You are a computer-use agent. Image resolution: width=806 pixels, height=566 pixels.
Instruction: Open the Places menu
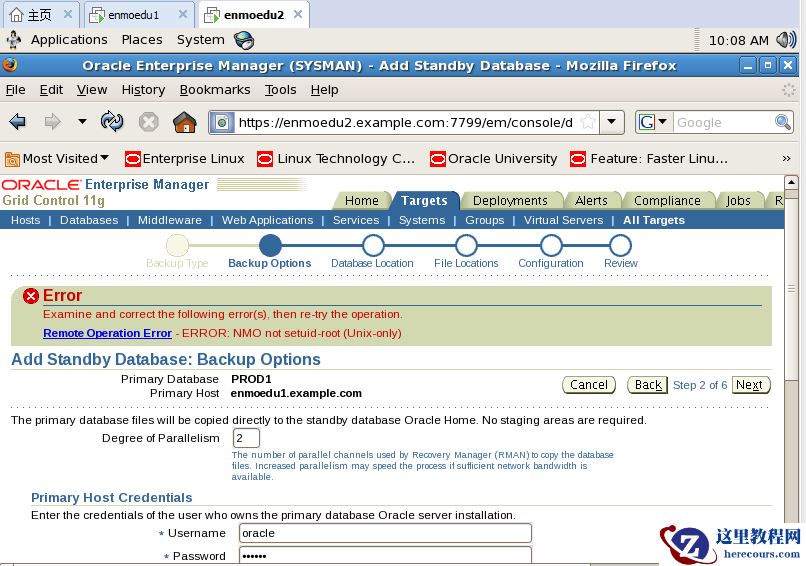click(142, 40)
